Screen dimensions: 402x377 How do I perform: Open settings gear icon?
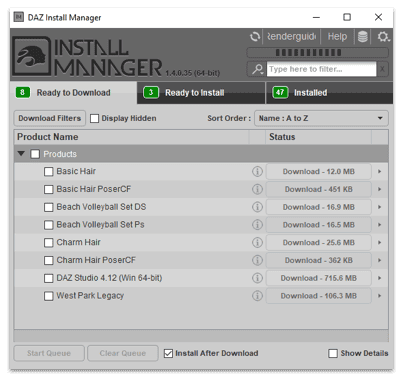click(383, 36)
